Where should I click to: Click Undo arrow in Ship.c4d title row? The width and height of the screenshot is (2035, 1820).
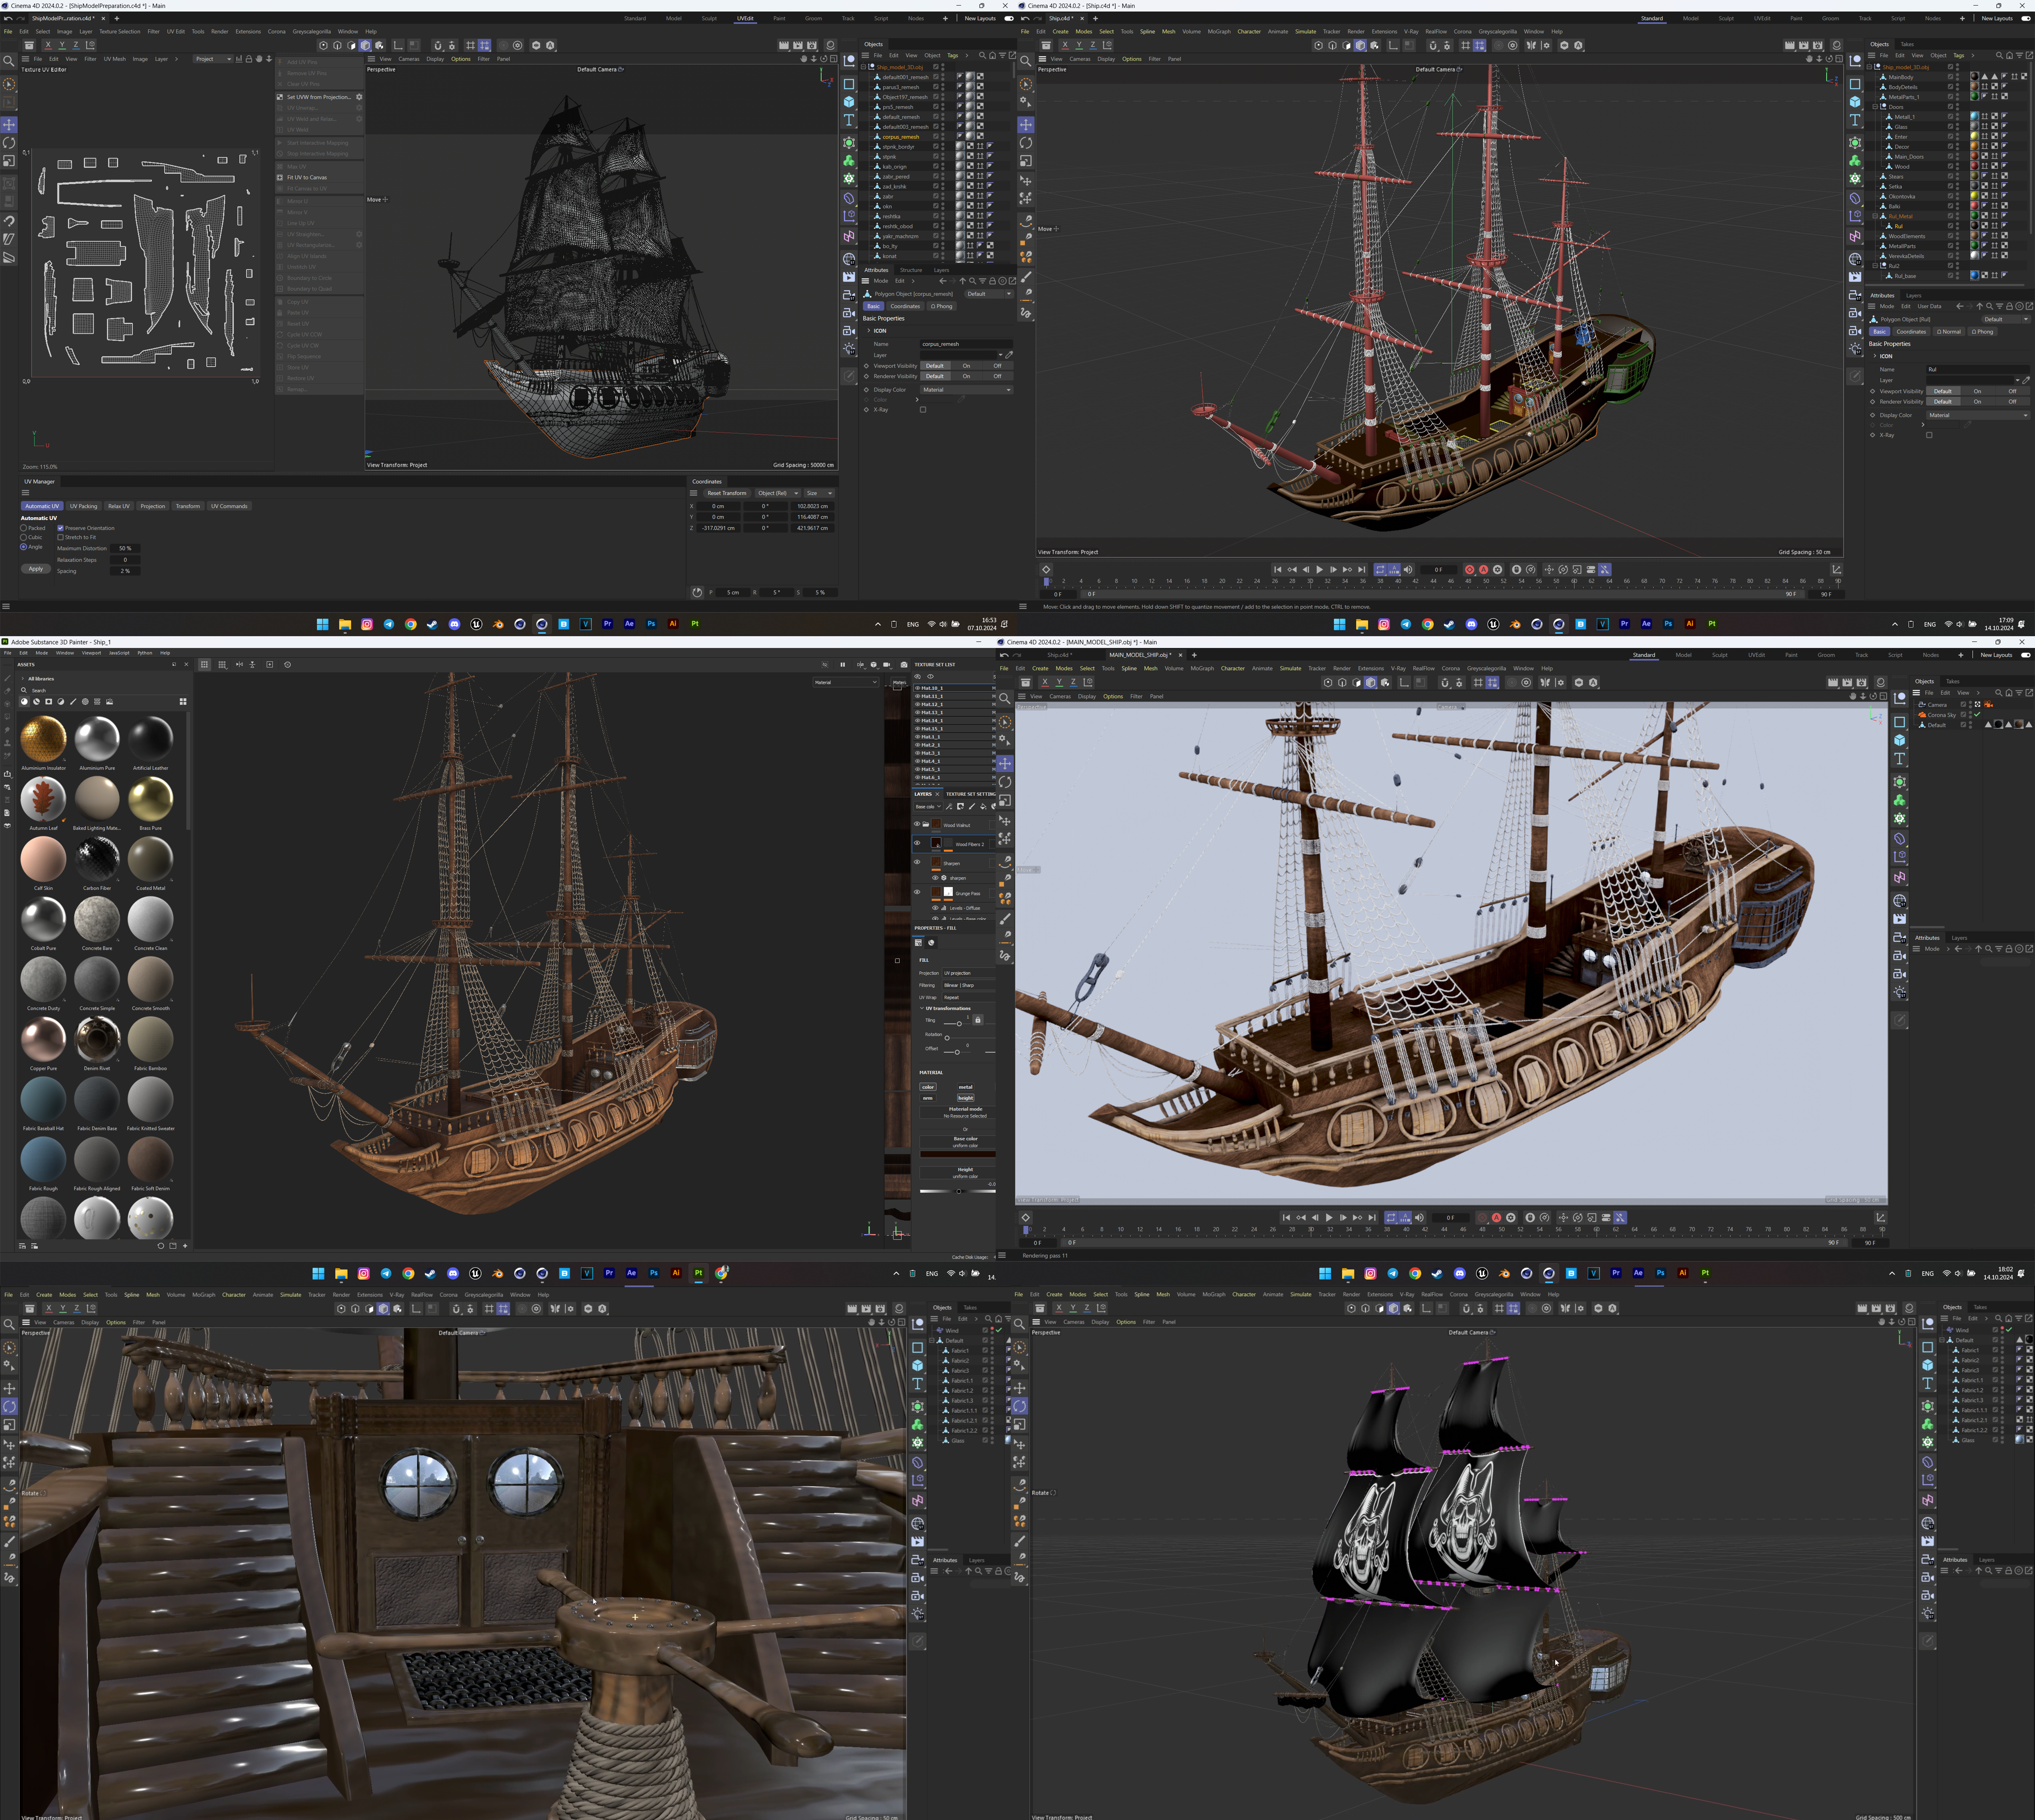click(x=1025, y=18)
